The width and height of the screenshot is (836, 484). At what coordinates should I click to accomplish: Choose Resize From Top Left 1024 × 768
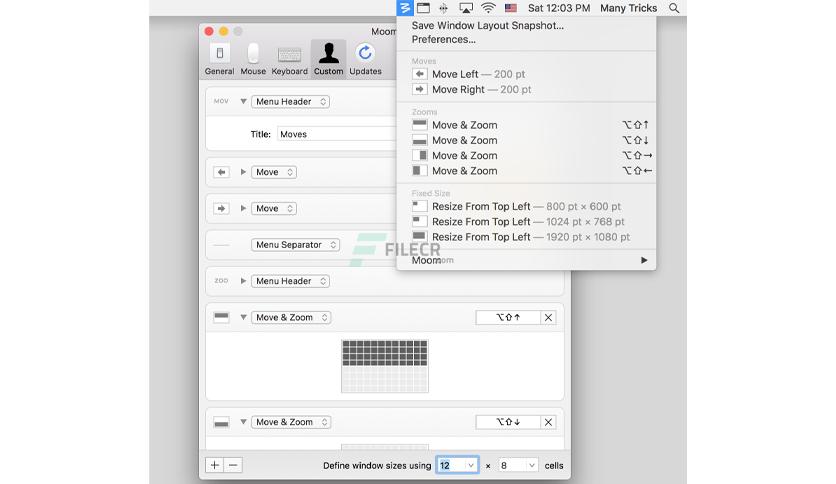[526, 222]
